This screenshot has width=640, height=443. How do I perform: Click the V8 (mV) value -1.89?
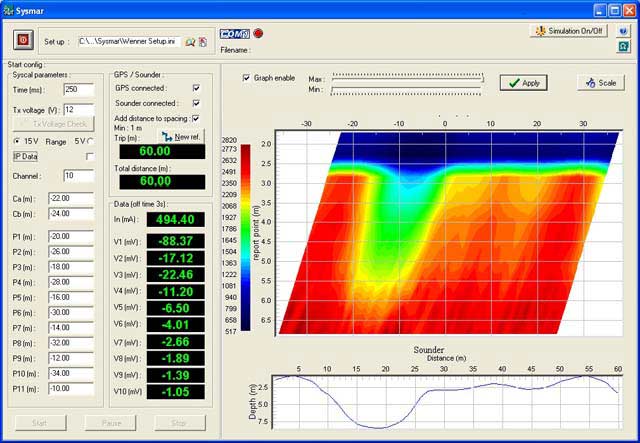tap(176, 358)
